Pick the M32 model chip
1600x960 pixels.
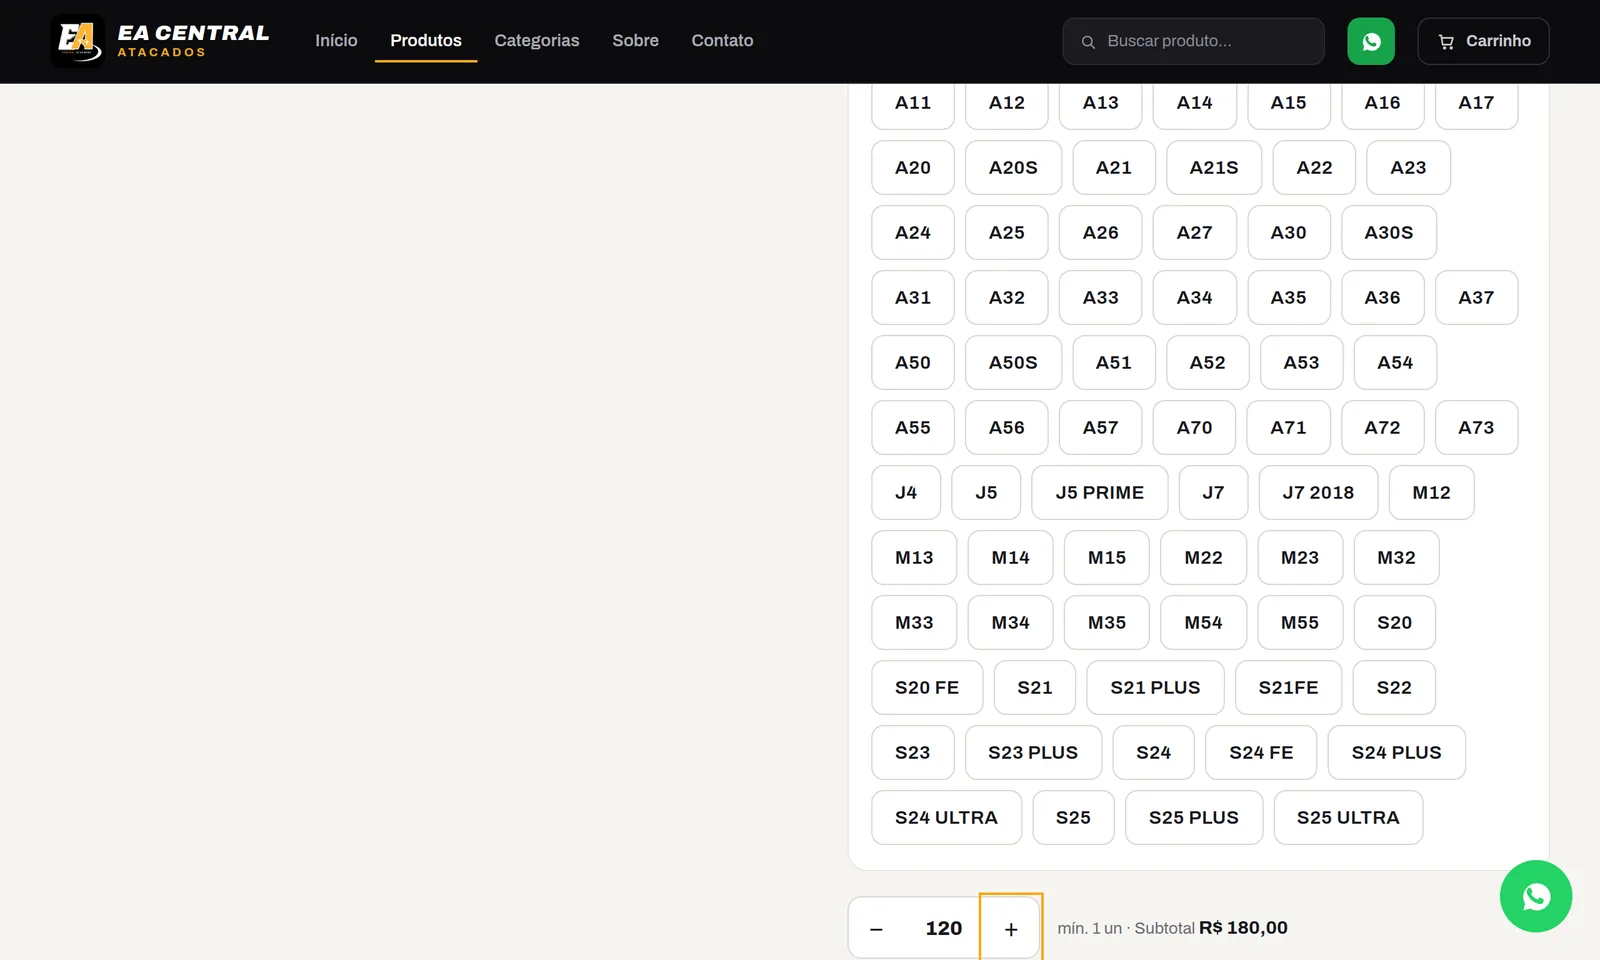pos(1396,558)
